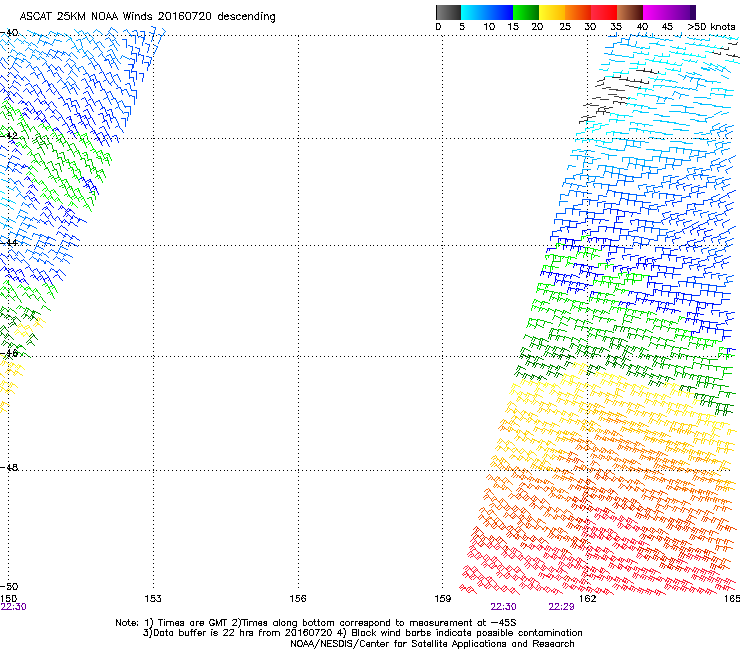Click the gray 0–5 knots color segment
This screenshot has height=650, width=740.
pos(448,12)
